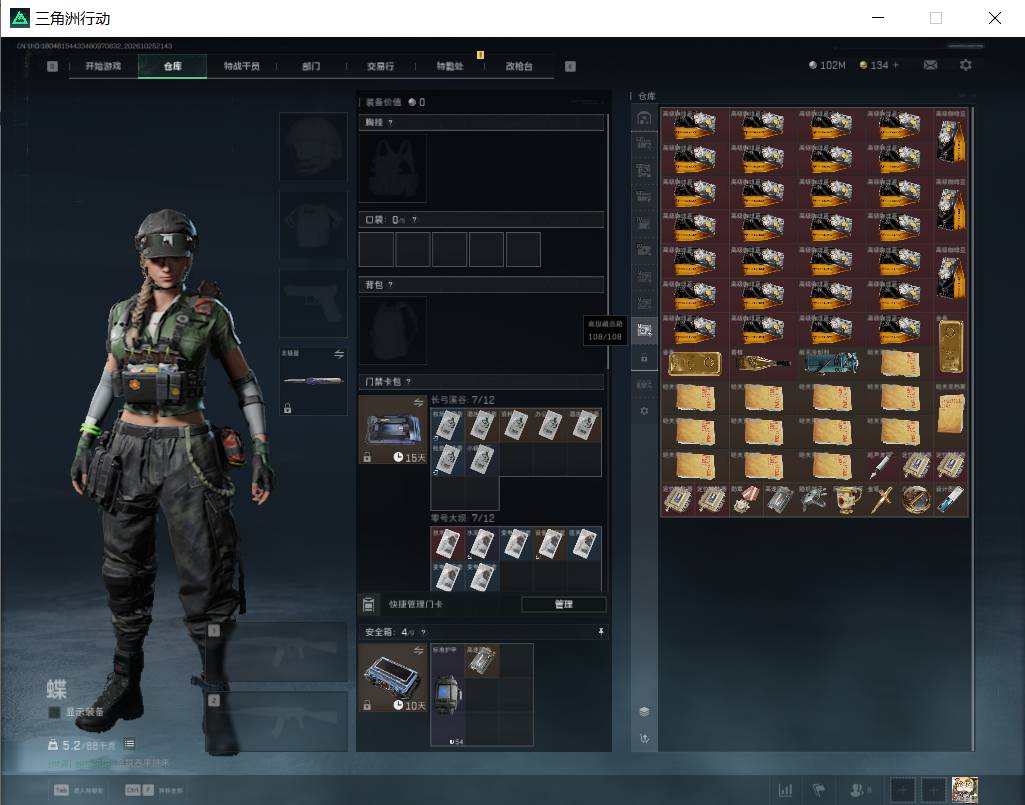The width and height of the screenshot is (1025, 805).
Task: Toggle the pin on 安全箱 header
Action: tap(601, 632)
